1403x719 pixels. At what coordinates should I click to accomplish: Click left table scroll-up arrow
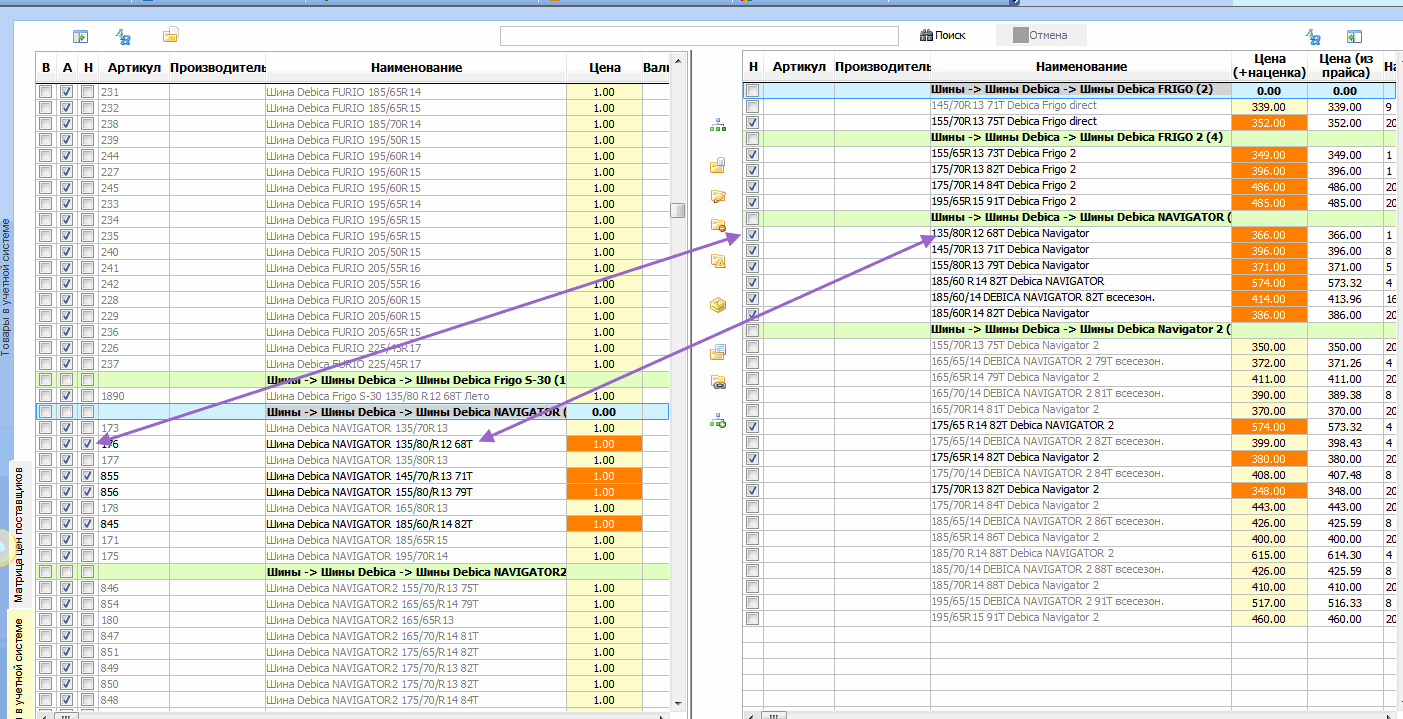click(x=678, y=61)
